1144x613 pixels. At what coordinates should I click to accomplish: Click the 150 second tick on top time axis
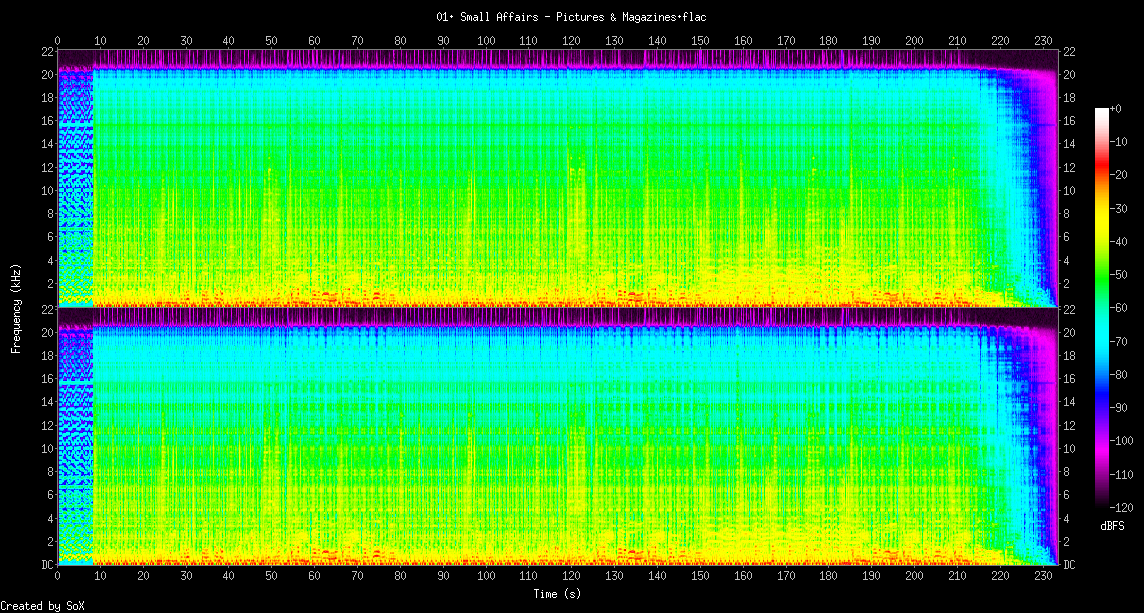click(700, 40)
